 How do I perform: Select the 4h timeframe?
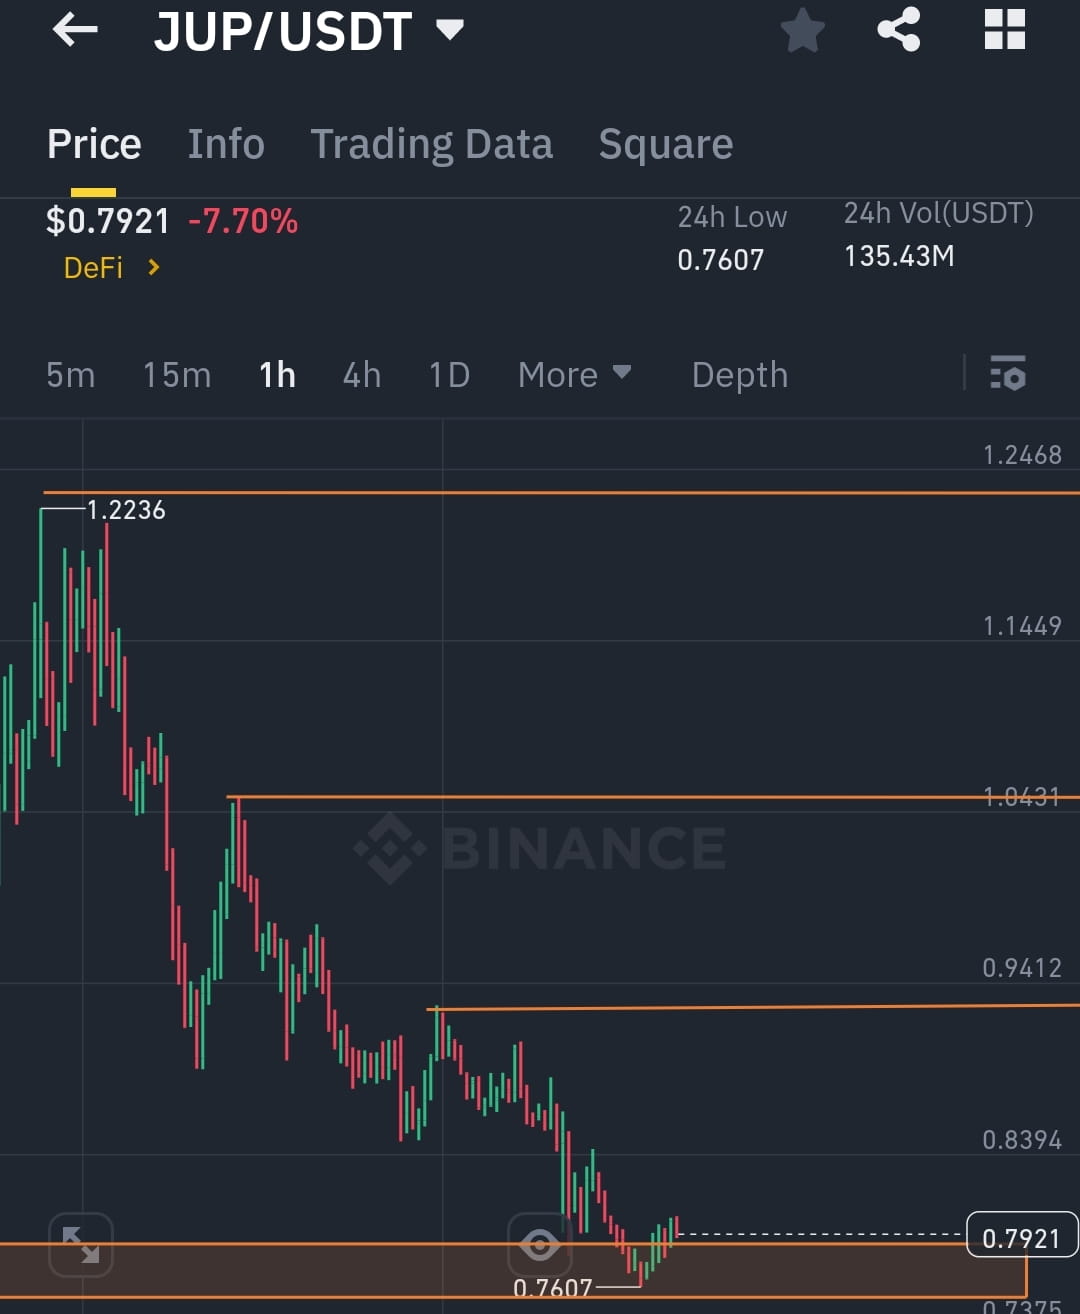coord(362,375)
